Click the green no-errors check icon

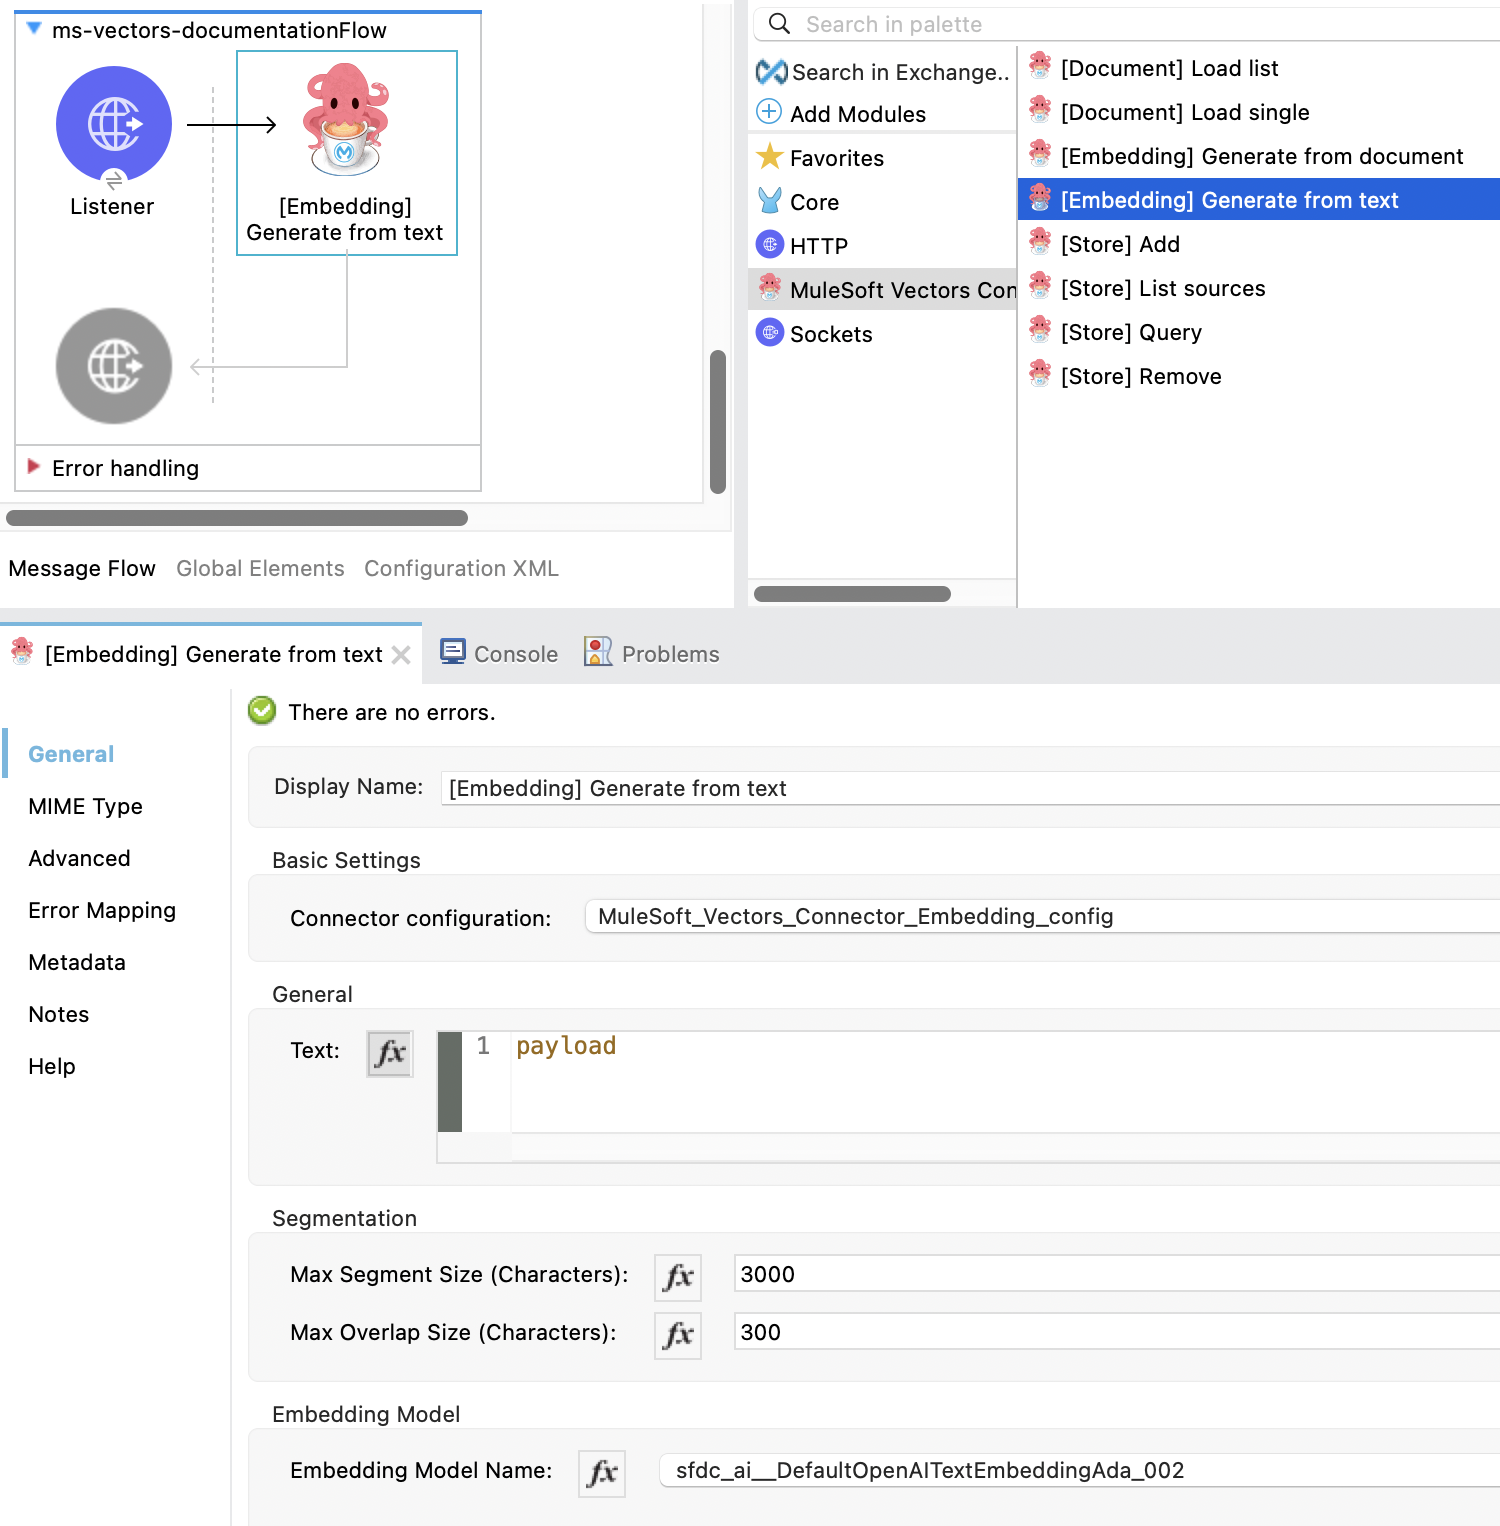pos(262,711)
